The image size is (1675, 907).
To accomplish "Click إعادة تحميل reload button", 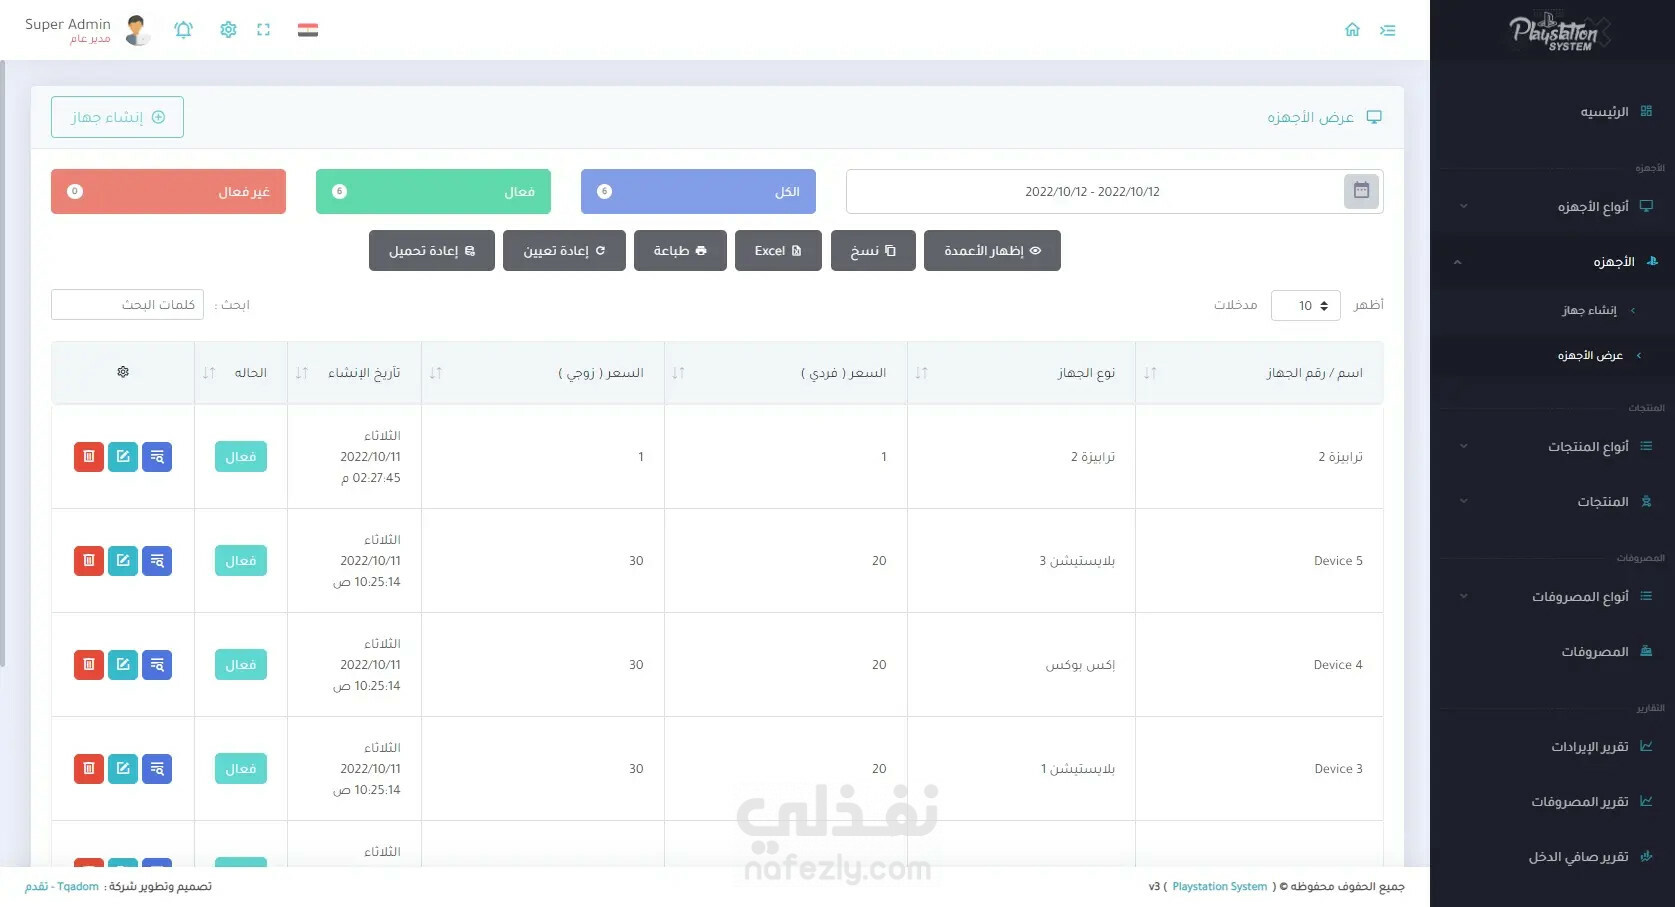I will point(432,251).
